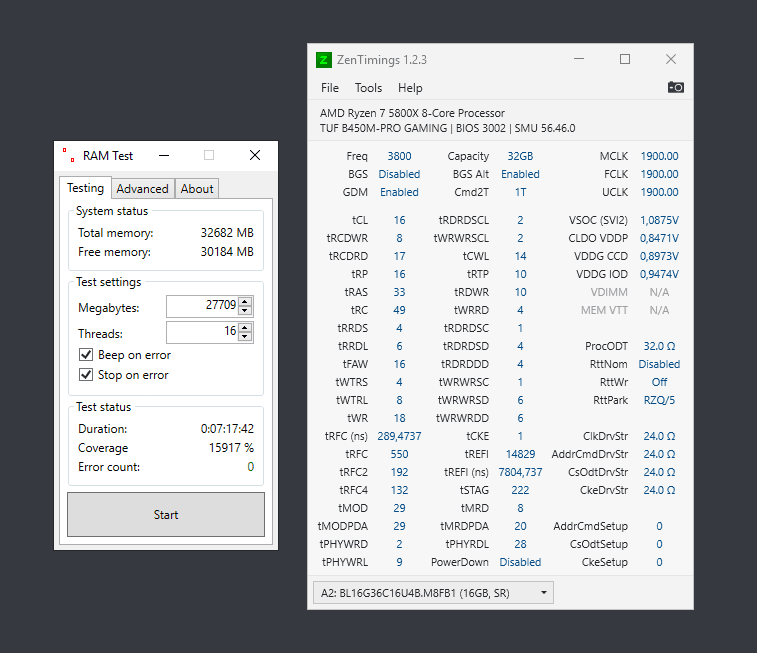Click the ClkDrvStr value 24.0 Ω

(x=659, y=436)
